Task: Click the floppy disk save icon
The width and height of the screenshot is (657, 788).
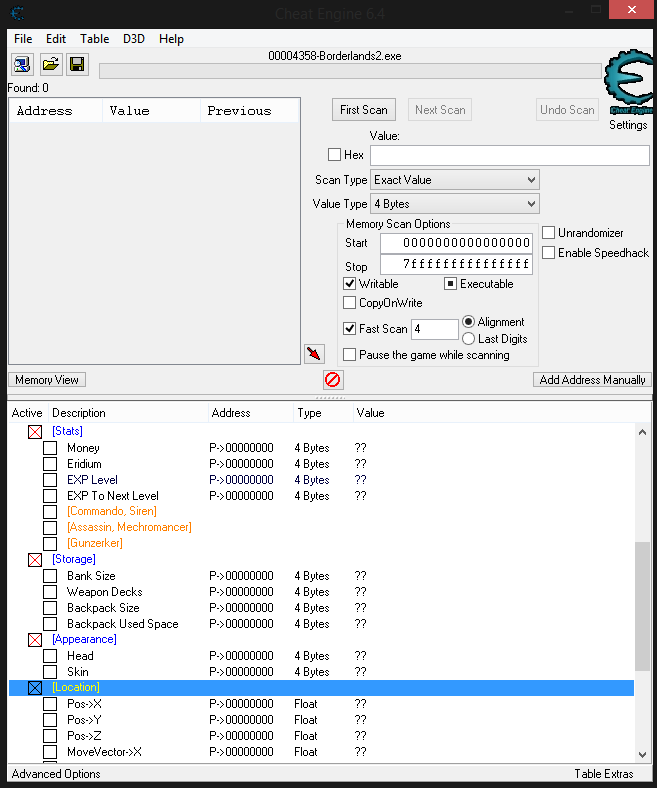Action: click(77, 65)
